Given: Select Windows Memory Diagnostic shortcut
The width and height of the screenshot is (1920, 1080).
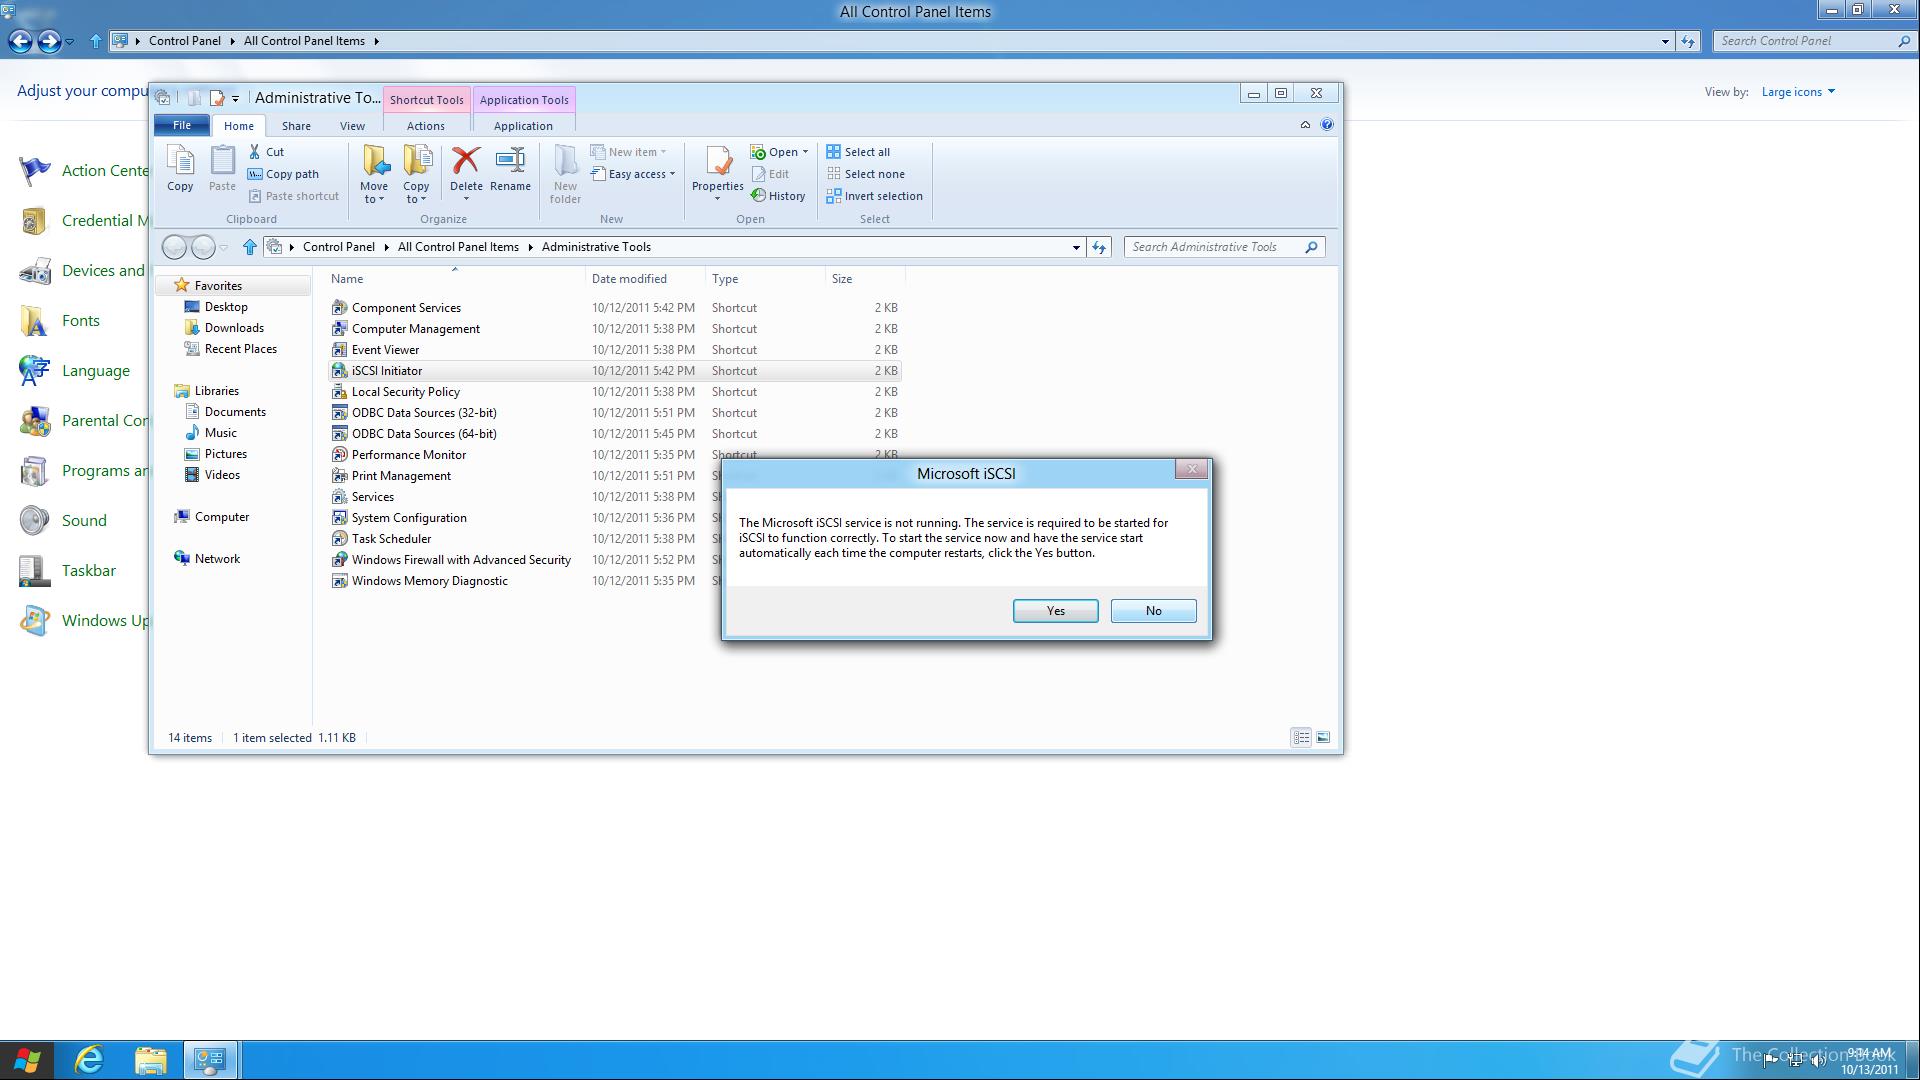Looking at the screenshot, I should [x=430, y=581].
